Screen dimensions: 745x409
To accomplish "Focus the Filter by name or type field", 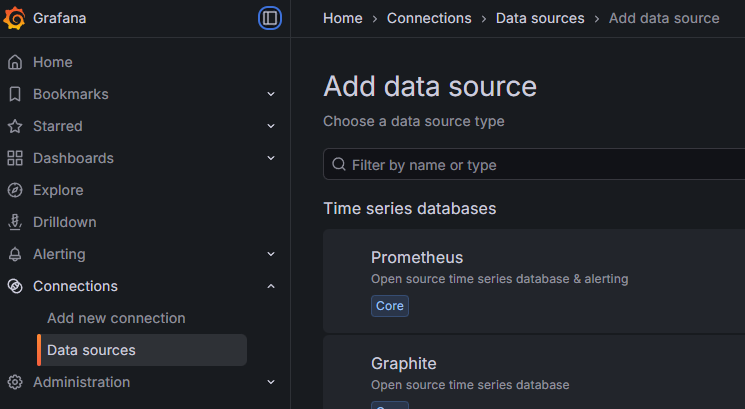I will click(x=540, y=165).
